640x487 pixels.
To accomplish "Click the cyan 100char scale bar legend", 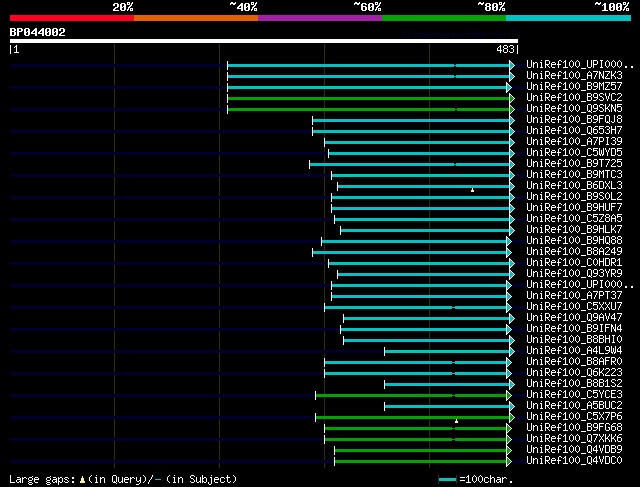I will click(x=447, y=480).
